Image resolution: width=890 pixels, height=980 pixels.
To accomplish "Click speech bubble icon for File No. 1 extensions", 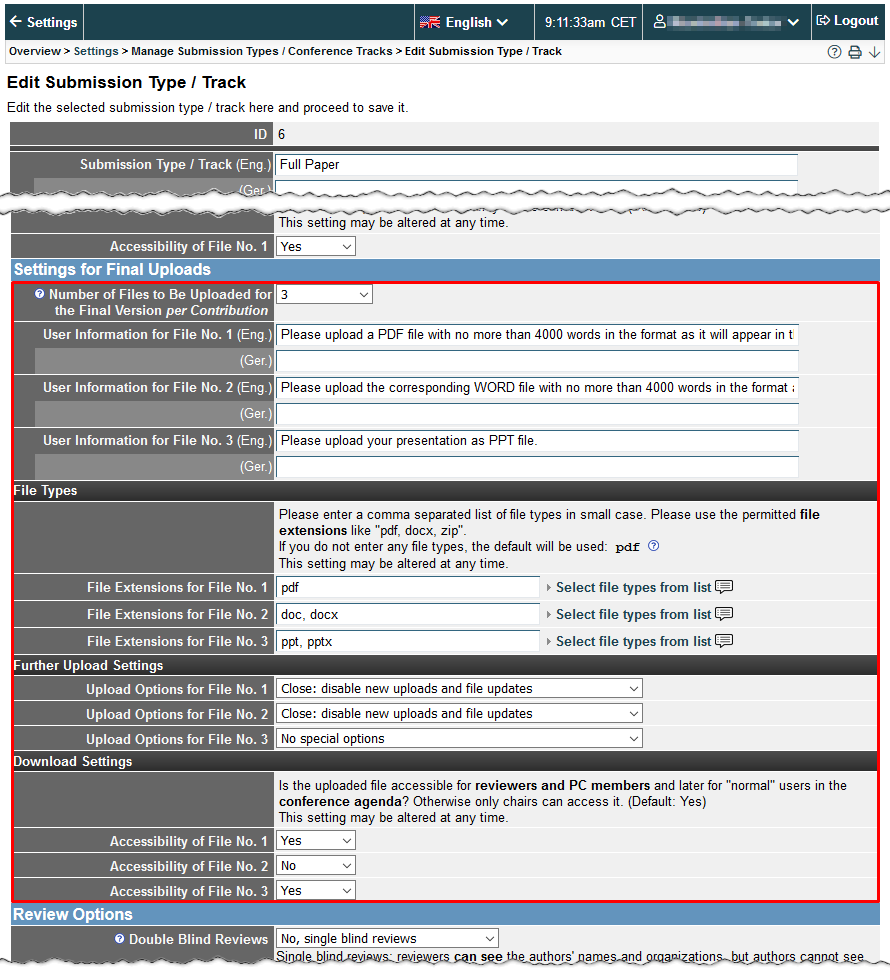I will click(724, 587).
